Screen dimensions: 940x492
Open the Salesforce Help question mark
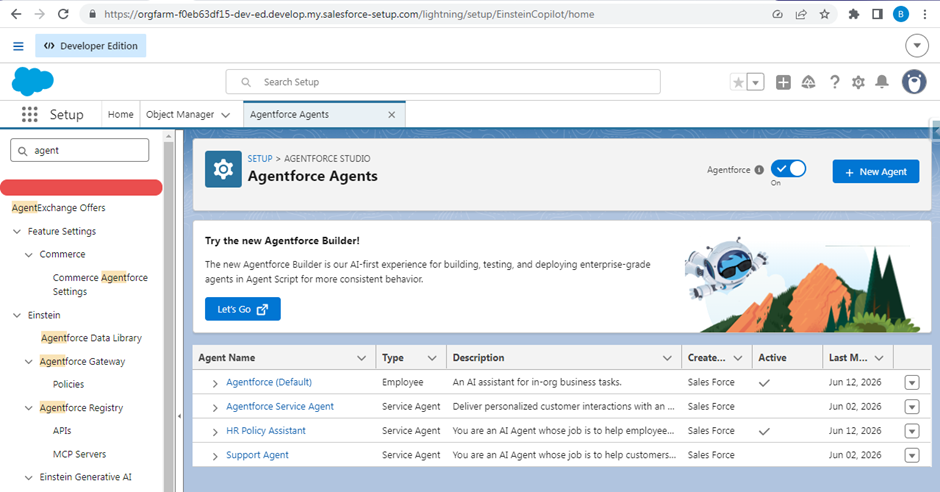(834, 82)
